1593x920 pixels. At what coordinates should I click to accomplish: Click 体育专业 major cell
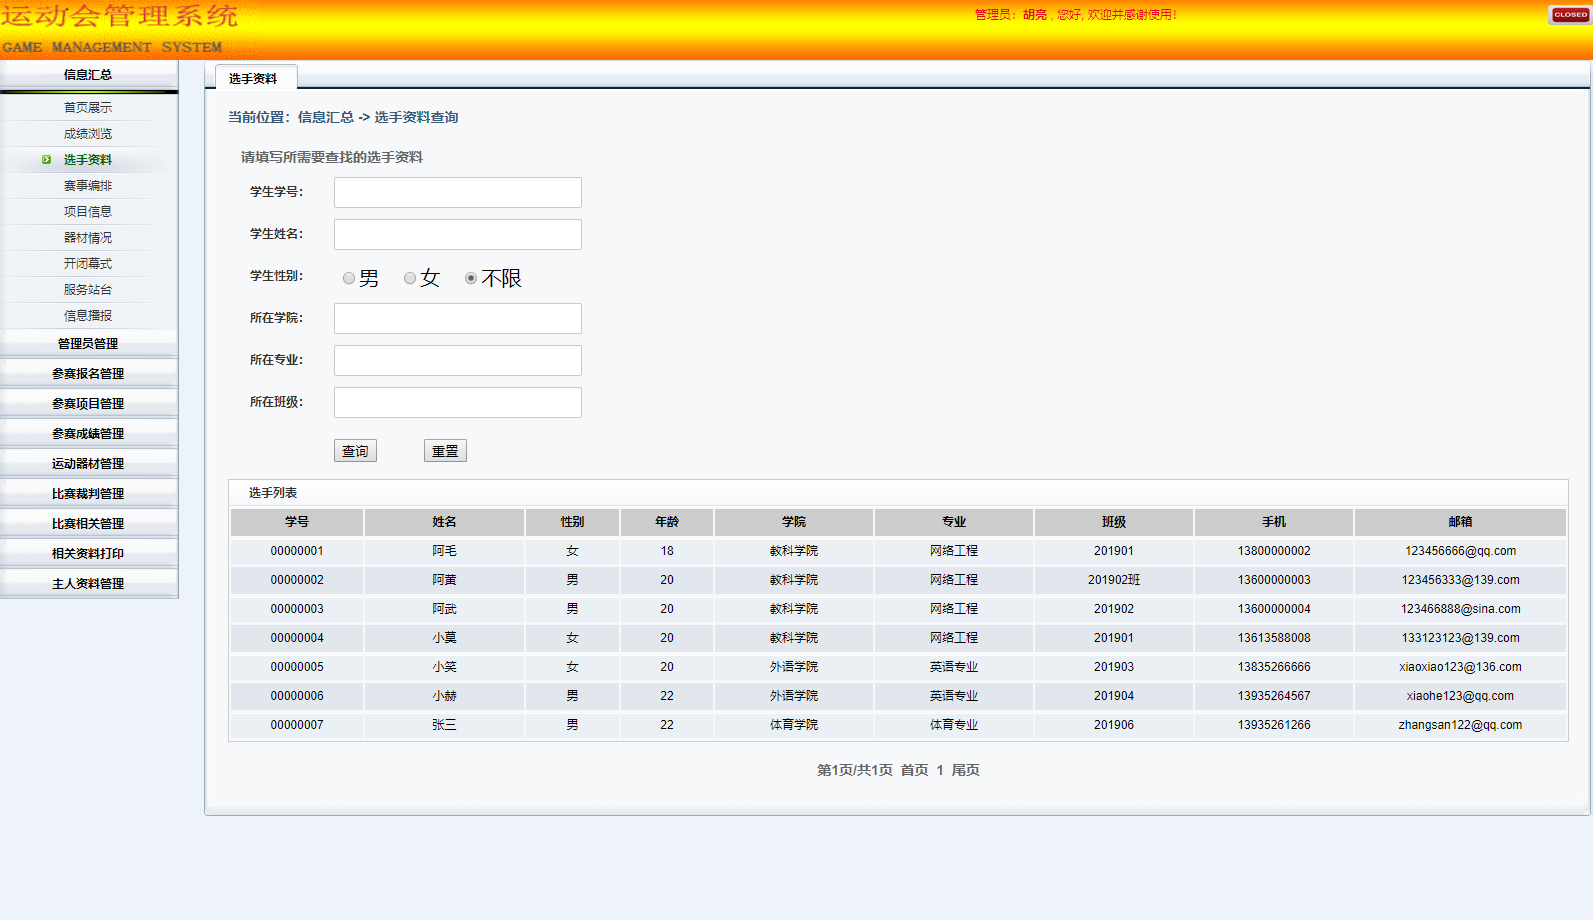coord(954,725)
